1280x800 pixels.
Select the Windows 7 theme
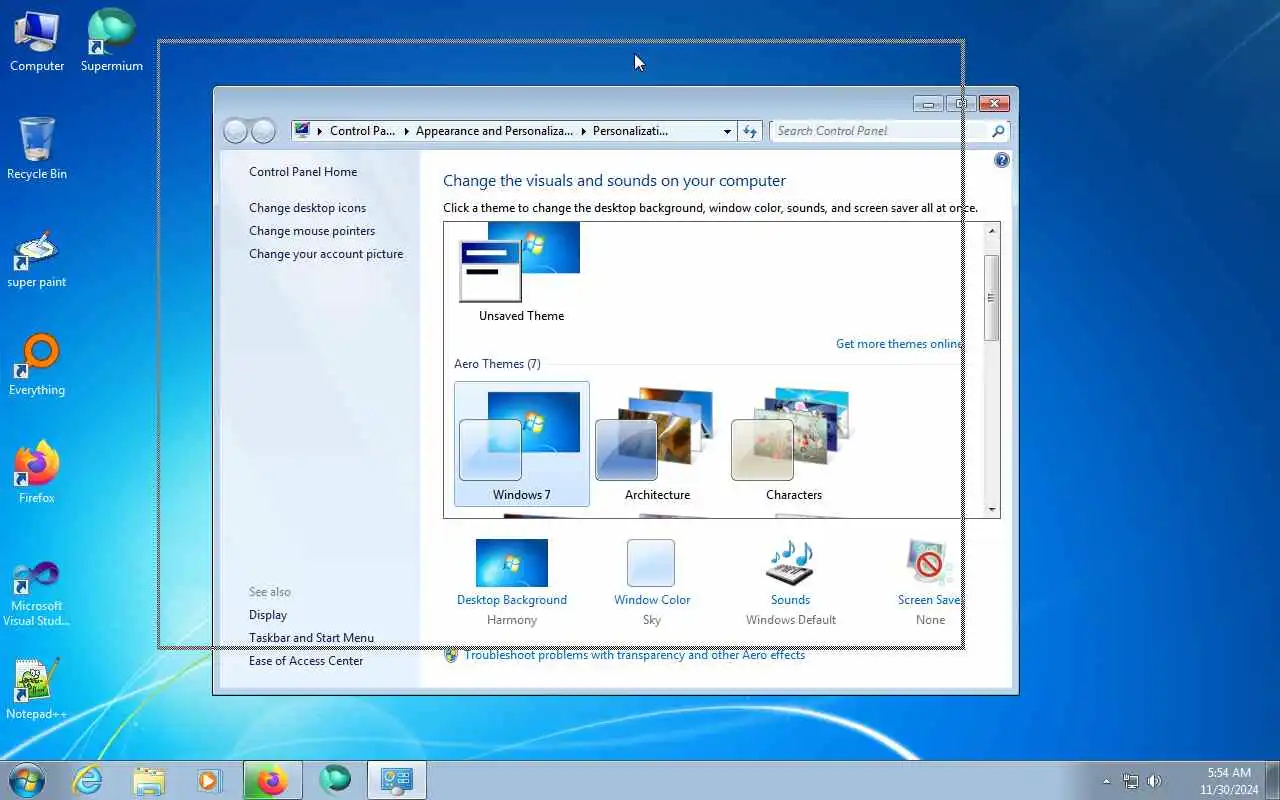point(521,444)
